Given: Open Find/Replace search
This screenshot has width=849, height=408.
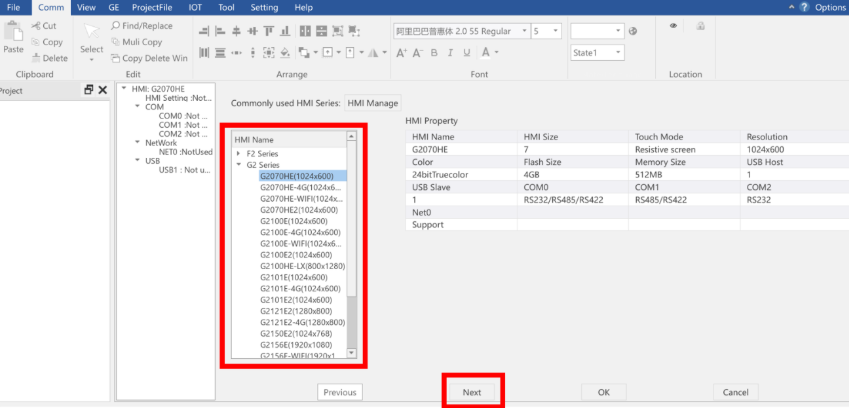Looking at the screenshot, I should [x=142, y=26].
